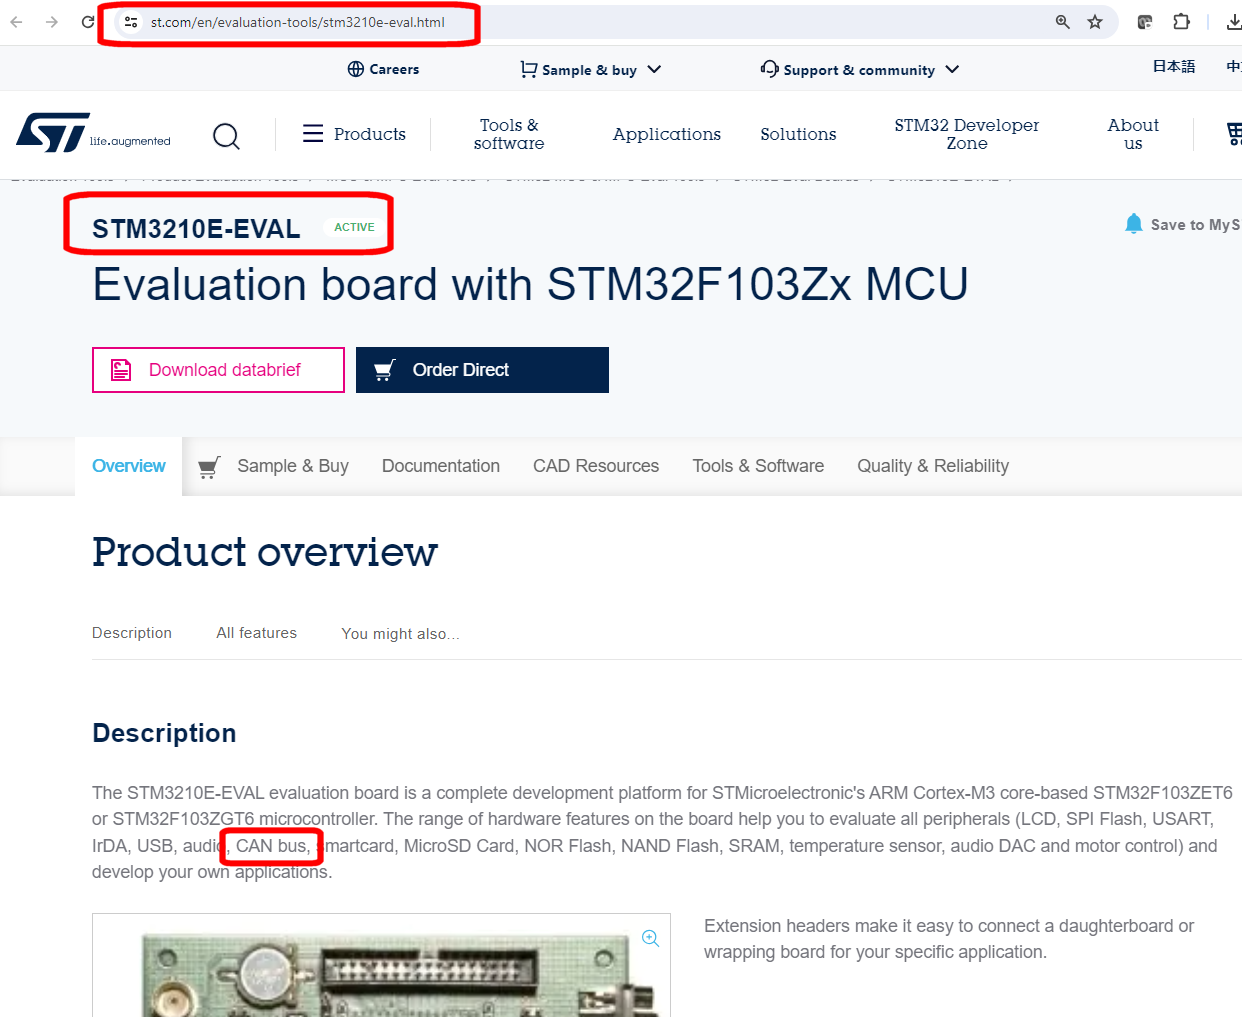
Task: Open the browser Extensions puzzle-piece menu
Action: point(1181,21)
